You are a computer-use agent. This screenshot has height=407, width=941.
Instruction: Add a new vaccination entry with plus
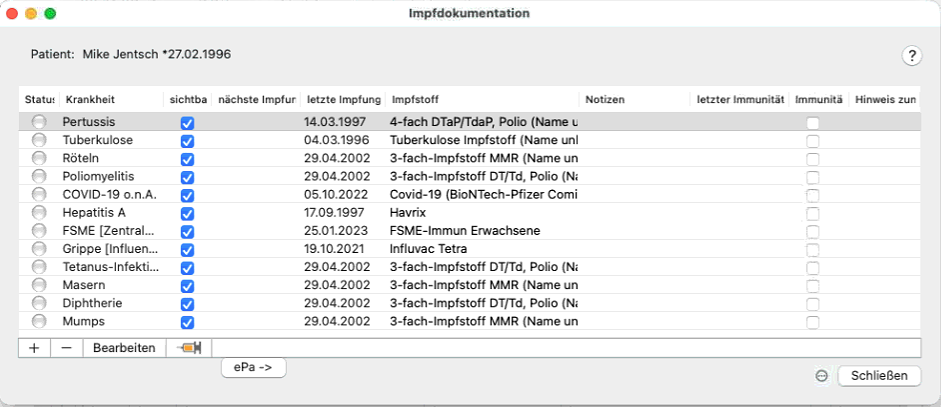[35, 348]
